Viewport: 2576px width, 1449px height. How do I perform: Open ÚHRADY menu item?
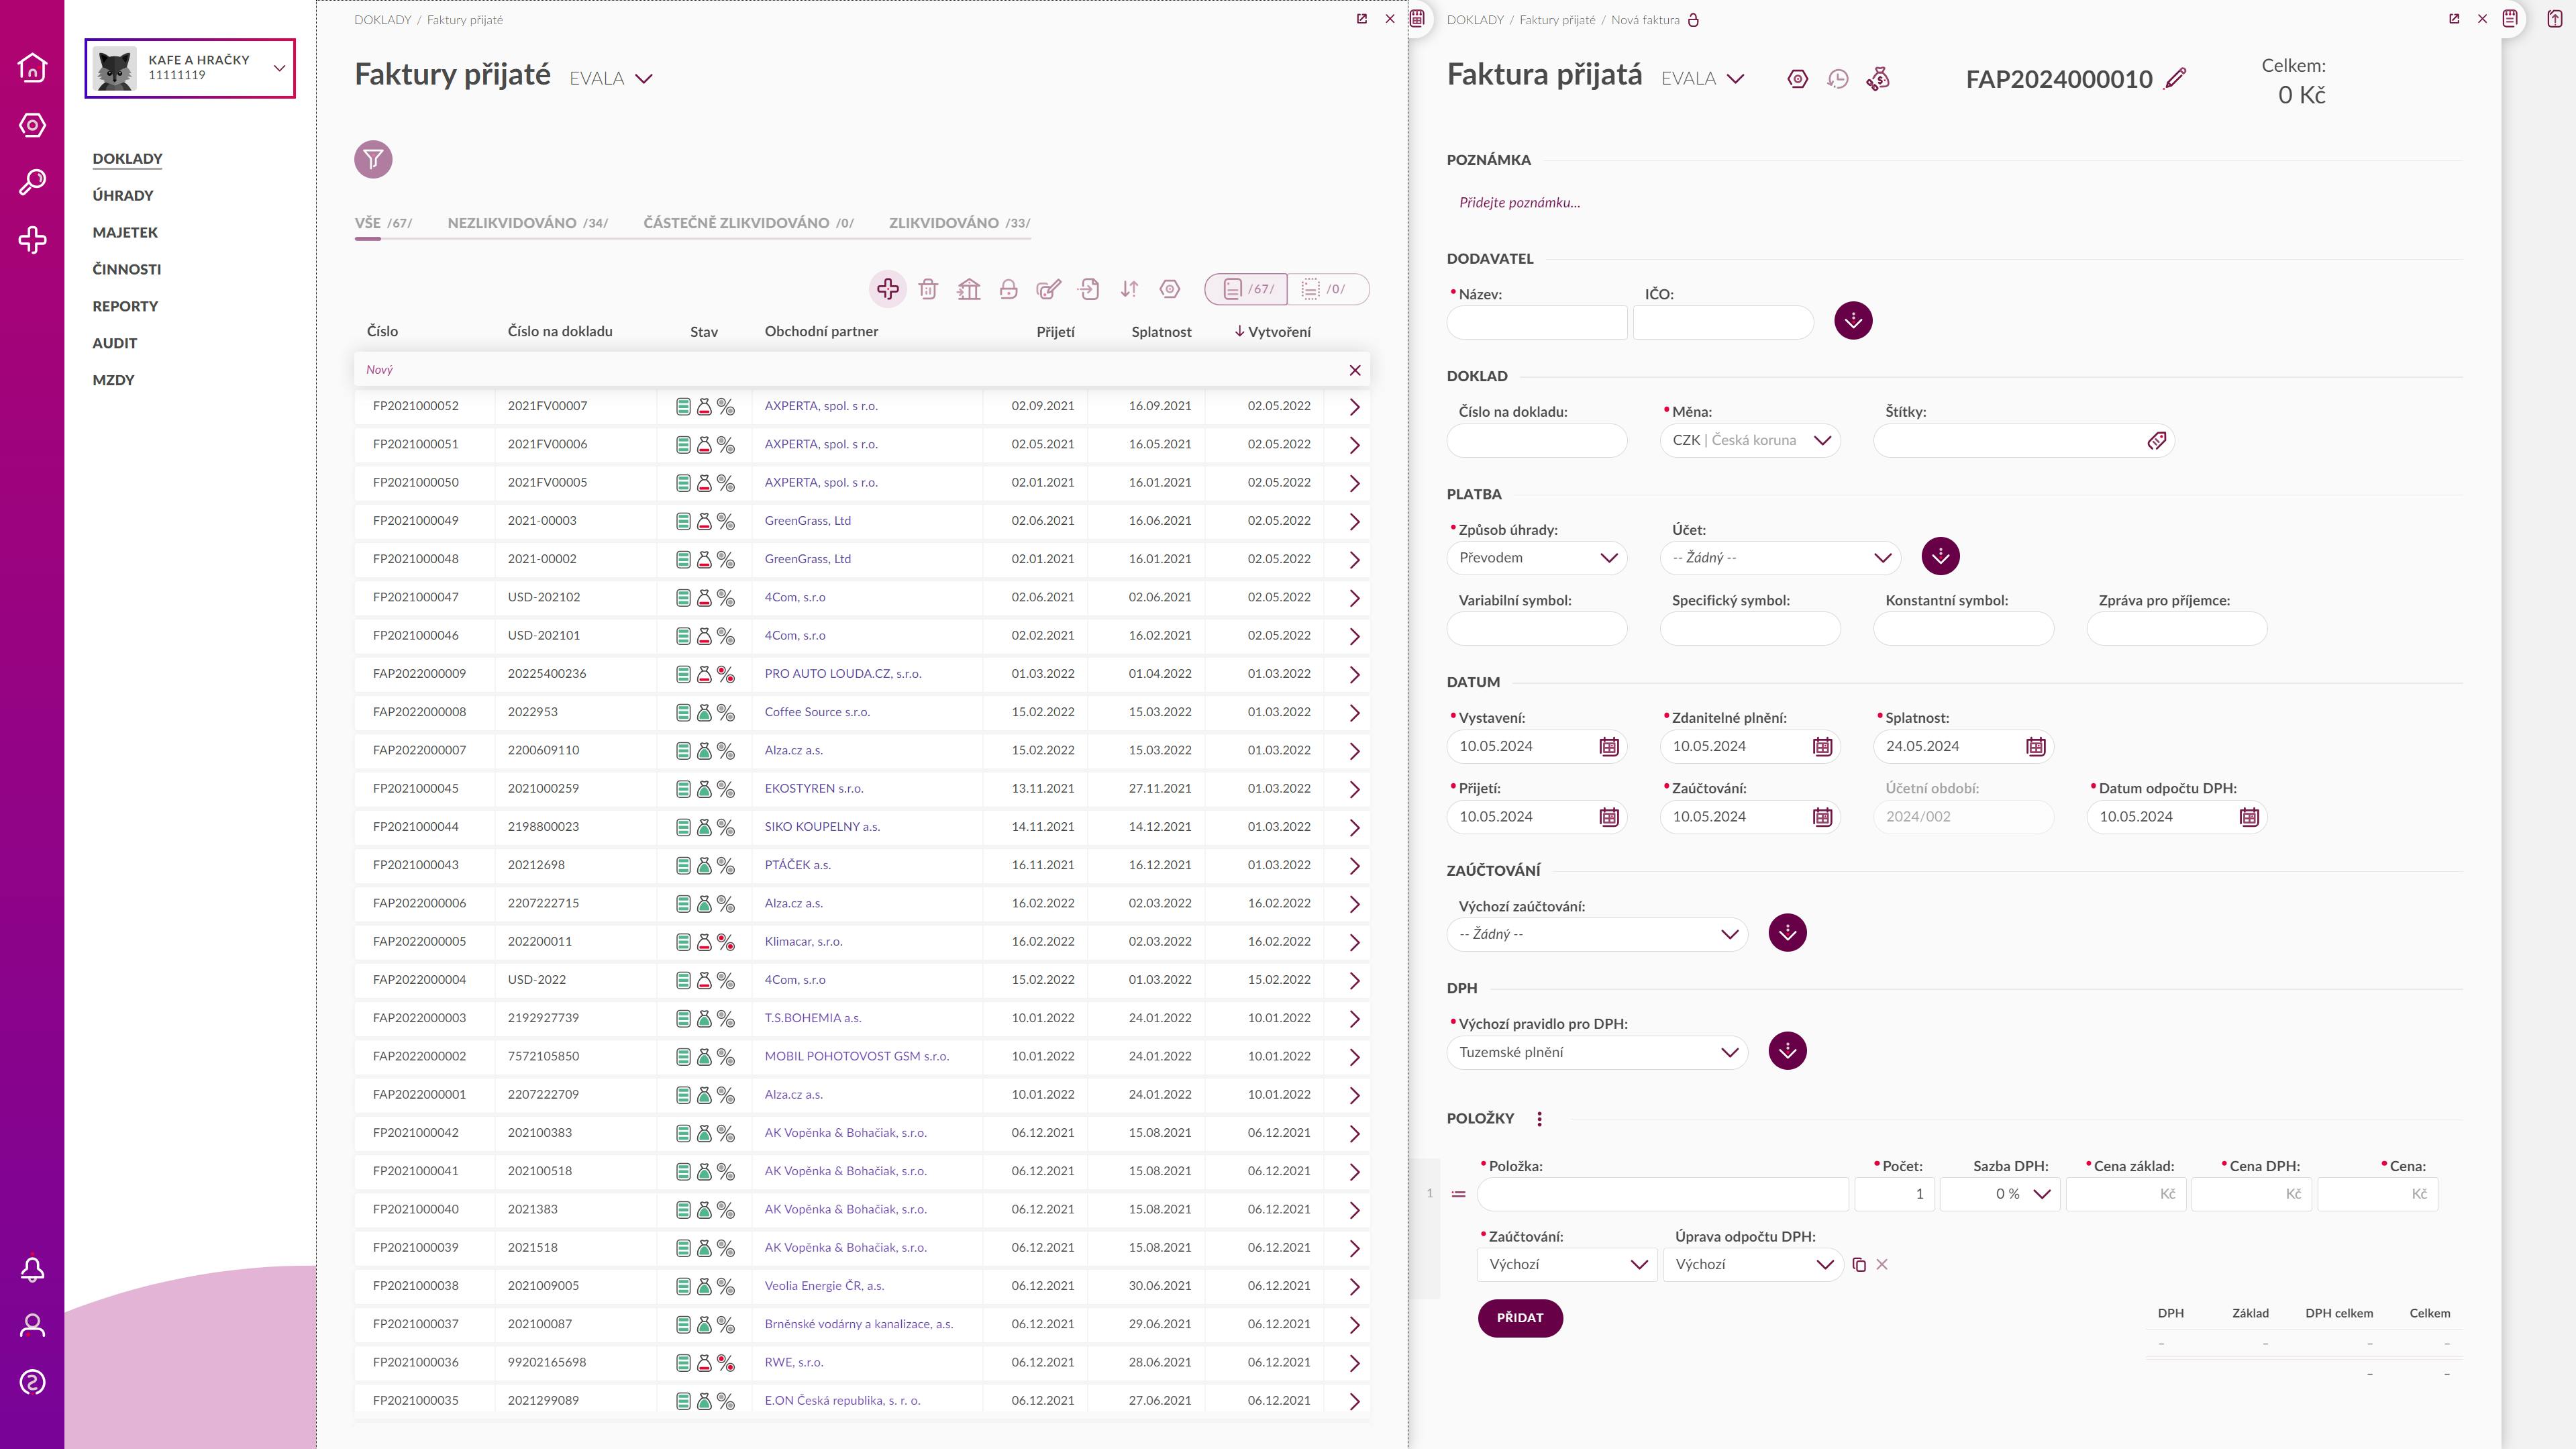coord(123,195)
